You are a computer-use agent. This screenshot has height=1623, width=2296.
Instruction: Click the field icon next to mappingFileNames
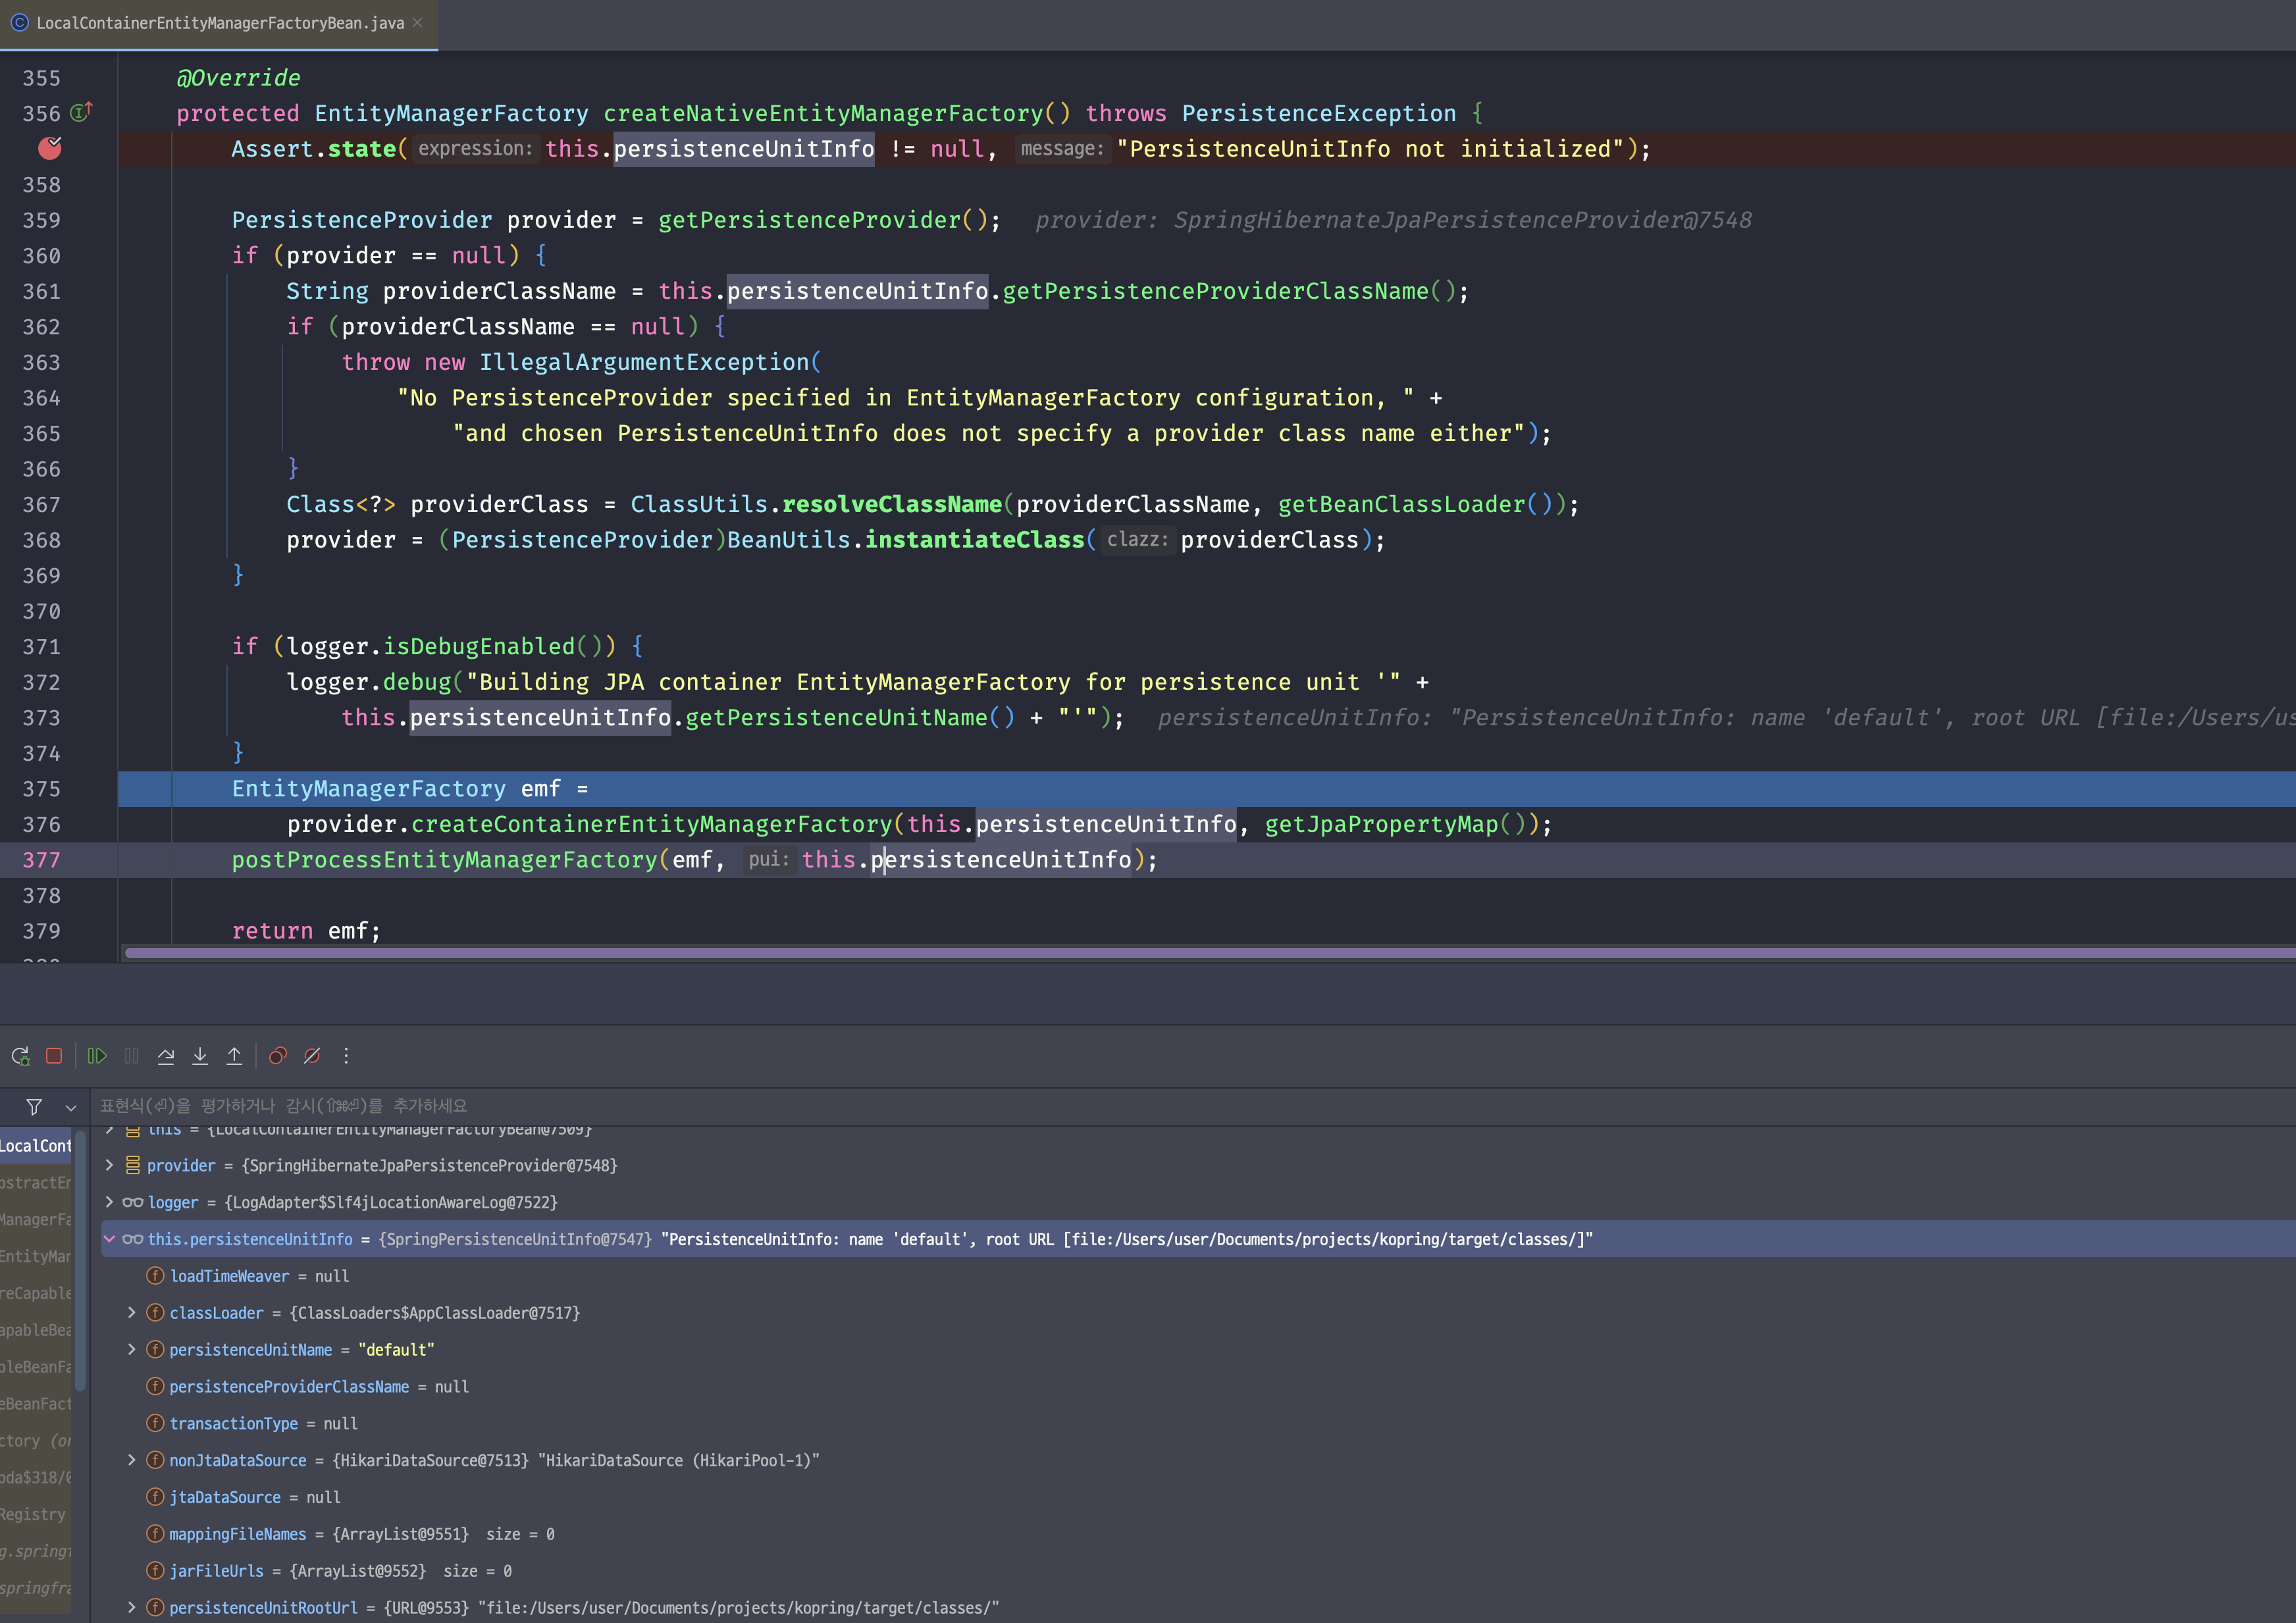tap(155, 1534)
